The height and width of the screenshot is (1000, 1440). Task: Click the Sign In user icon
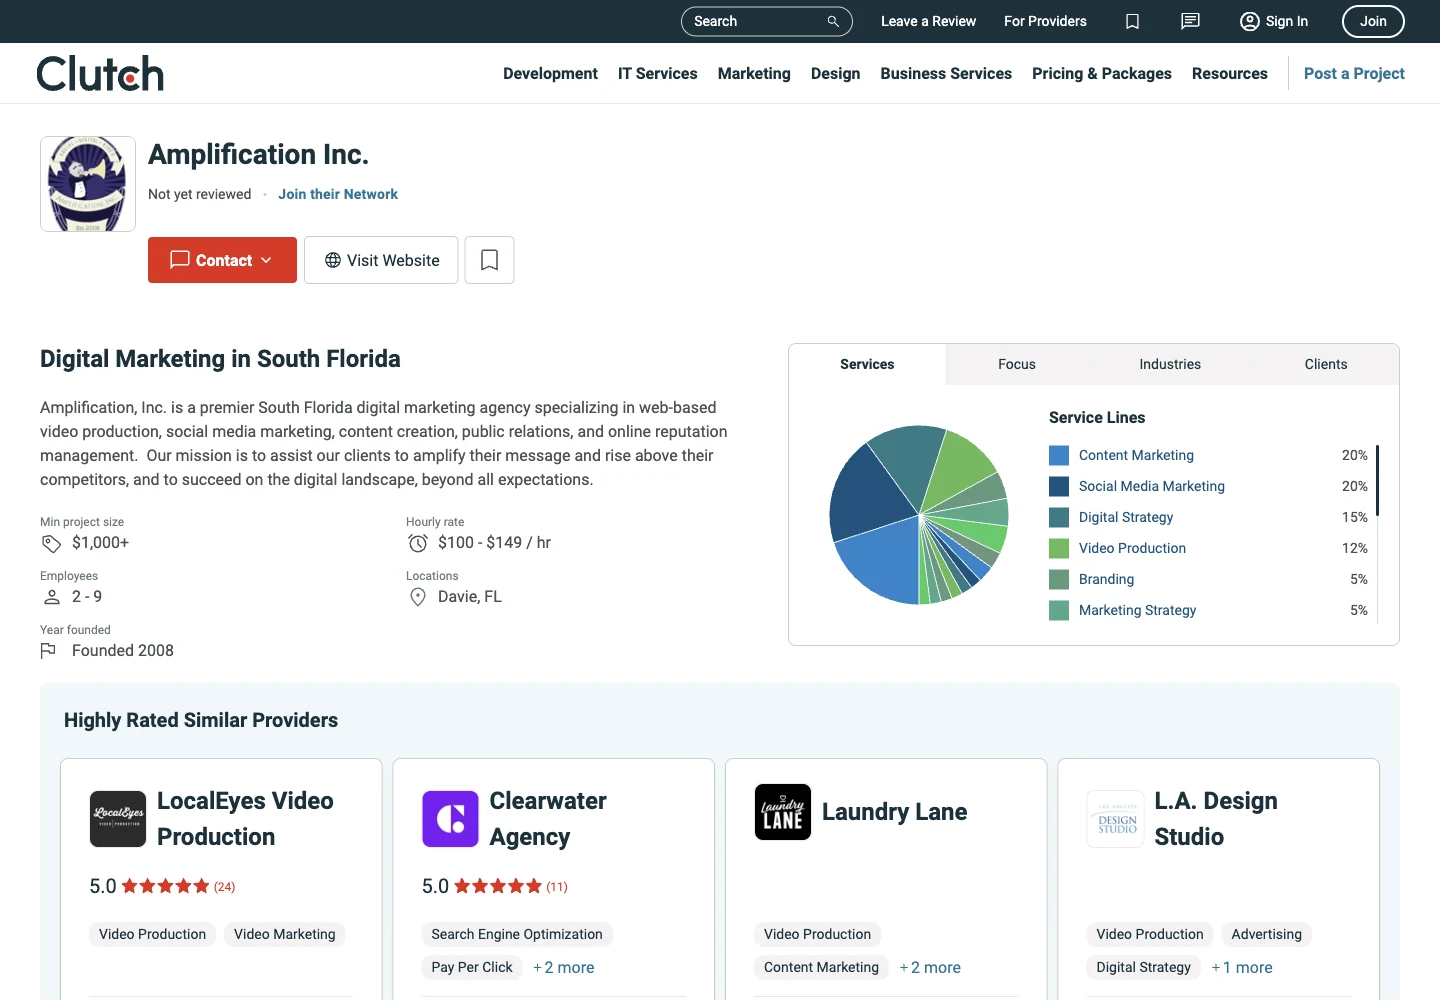[x=1249, y=21]
